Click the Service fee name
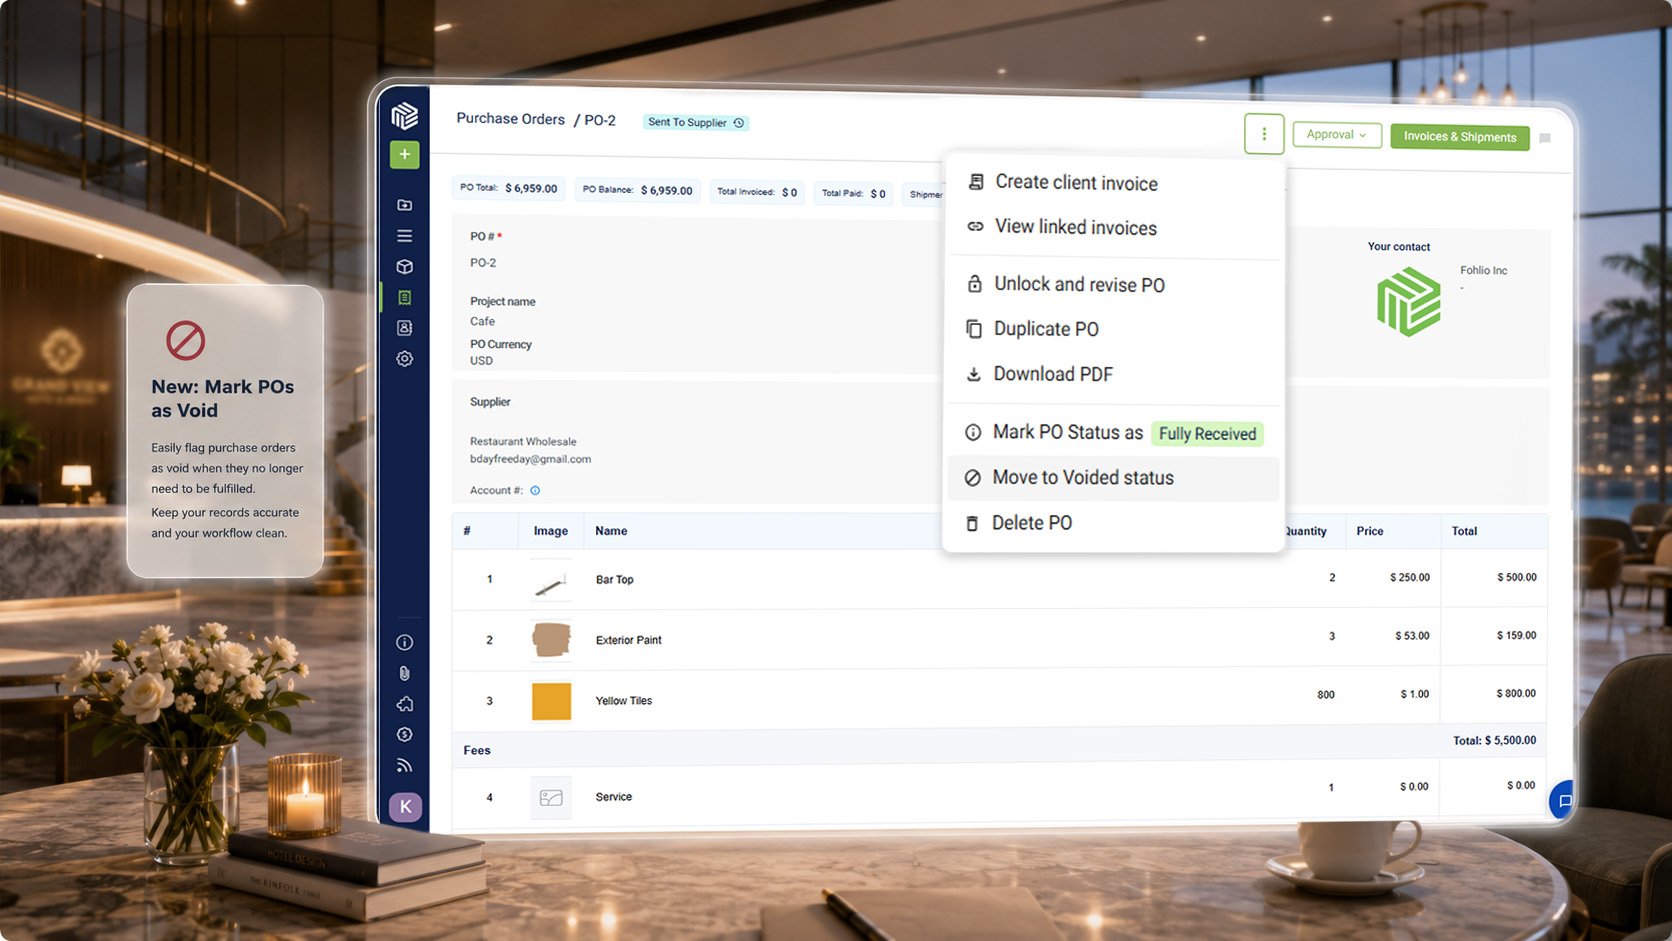Image resolution: width=1672 pixels, height=941 pixels. point(613,797)
